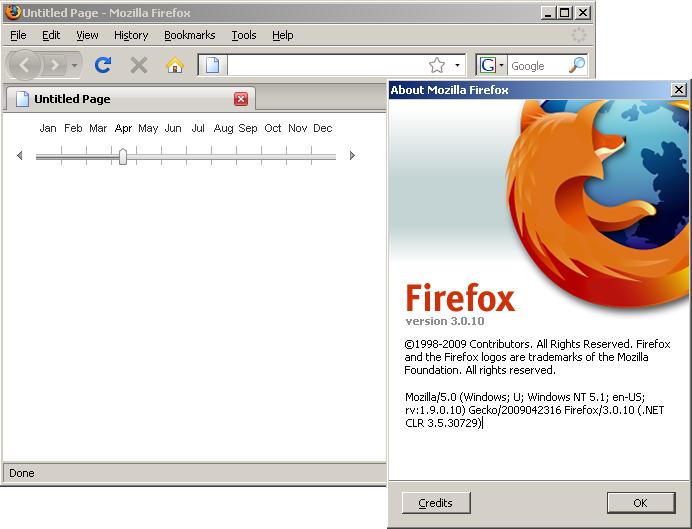Click the Dec month label
692x529 pixels.
[x=323, y=128]
